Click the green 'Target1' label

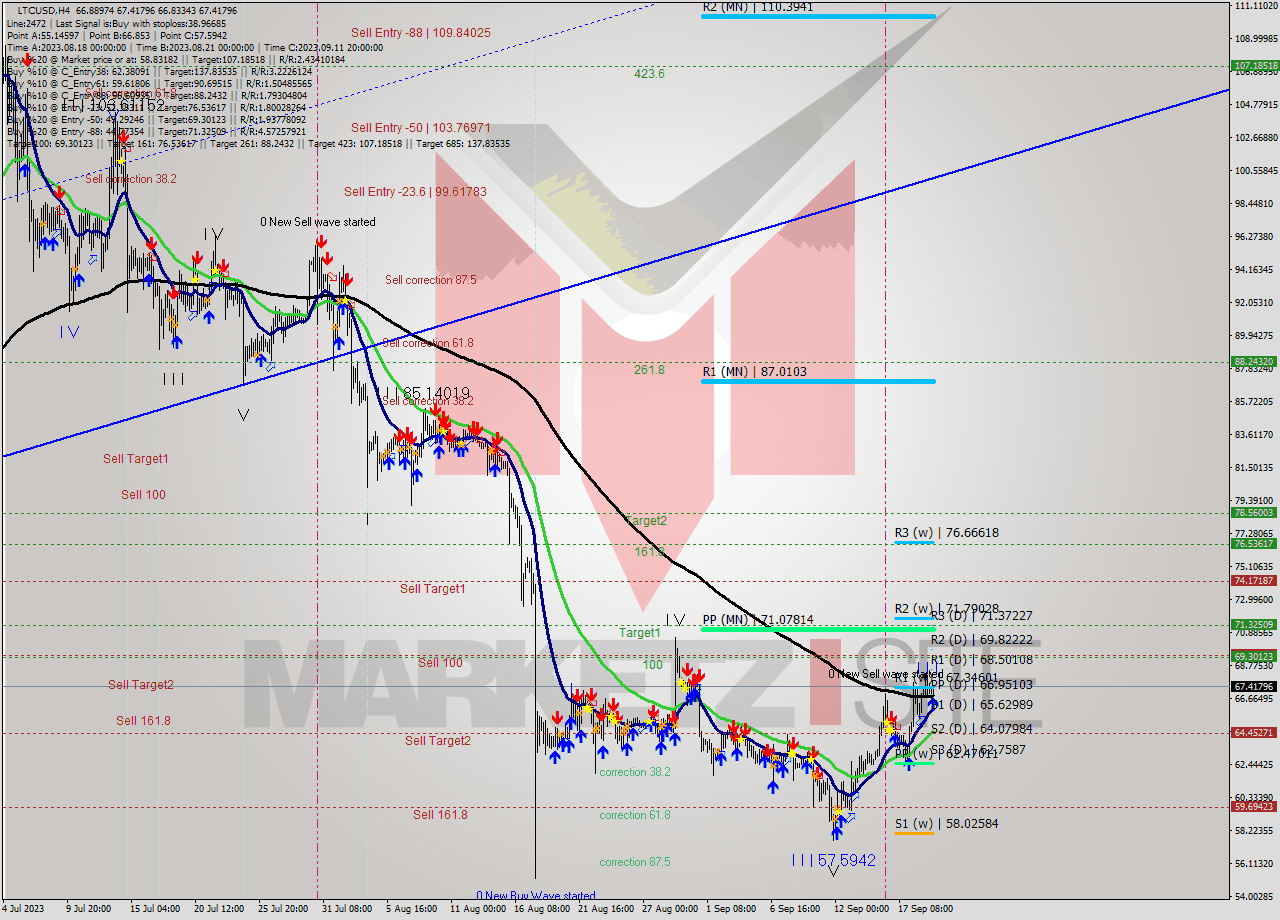click(x=639, y=633)
